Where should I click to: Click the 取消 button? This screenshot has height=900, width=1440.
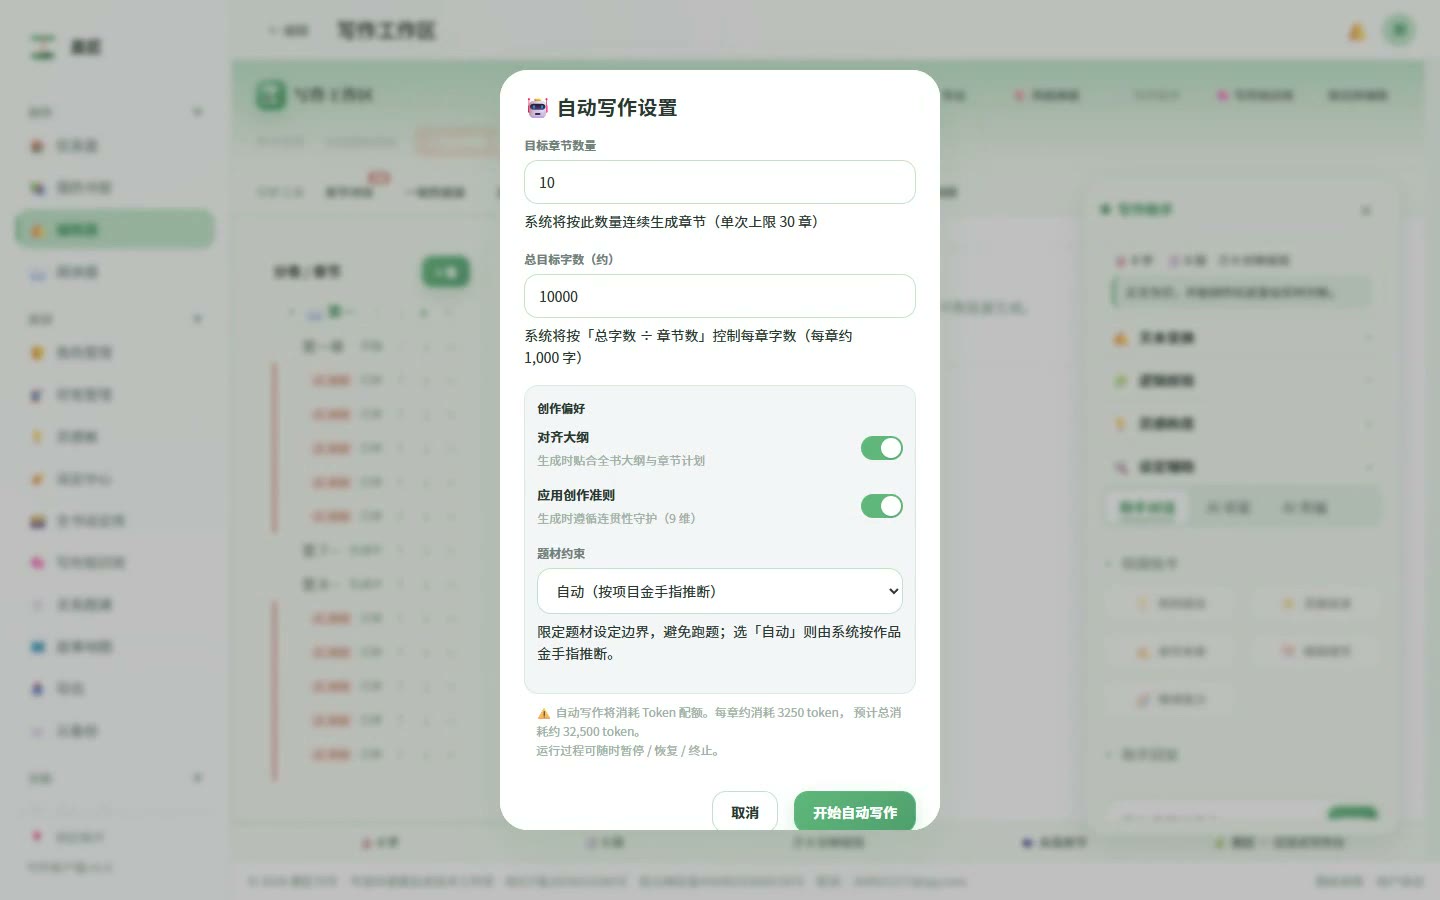coord(744,812)
